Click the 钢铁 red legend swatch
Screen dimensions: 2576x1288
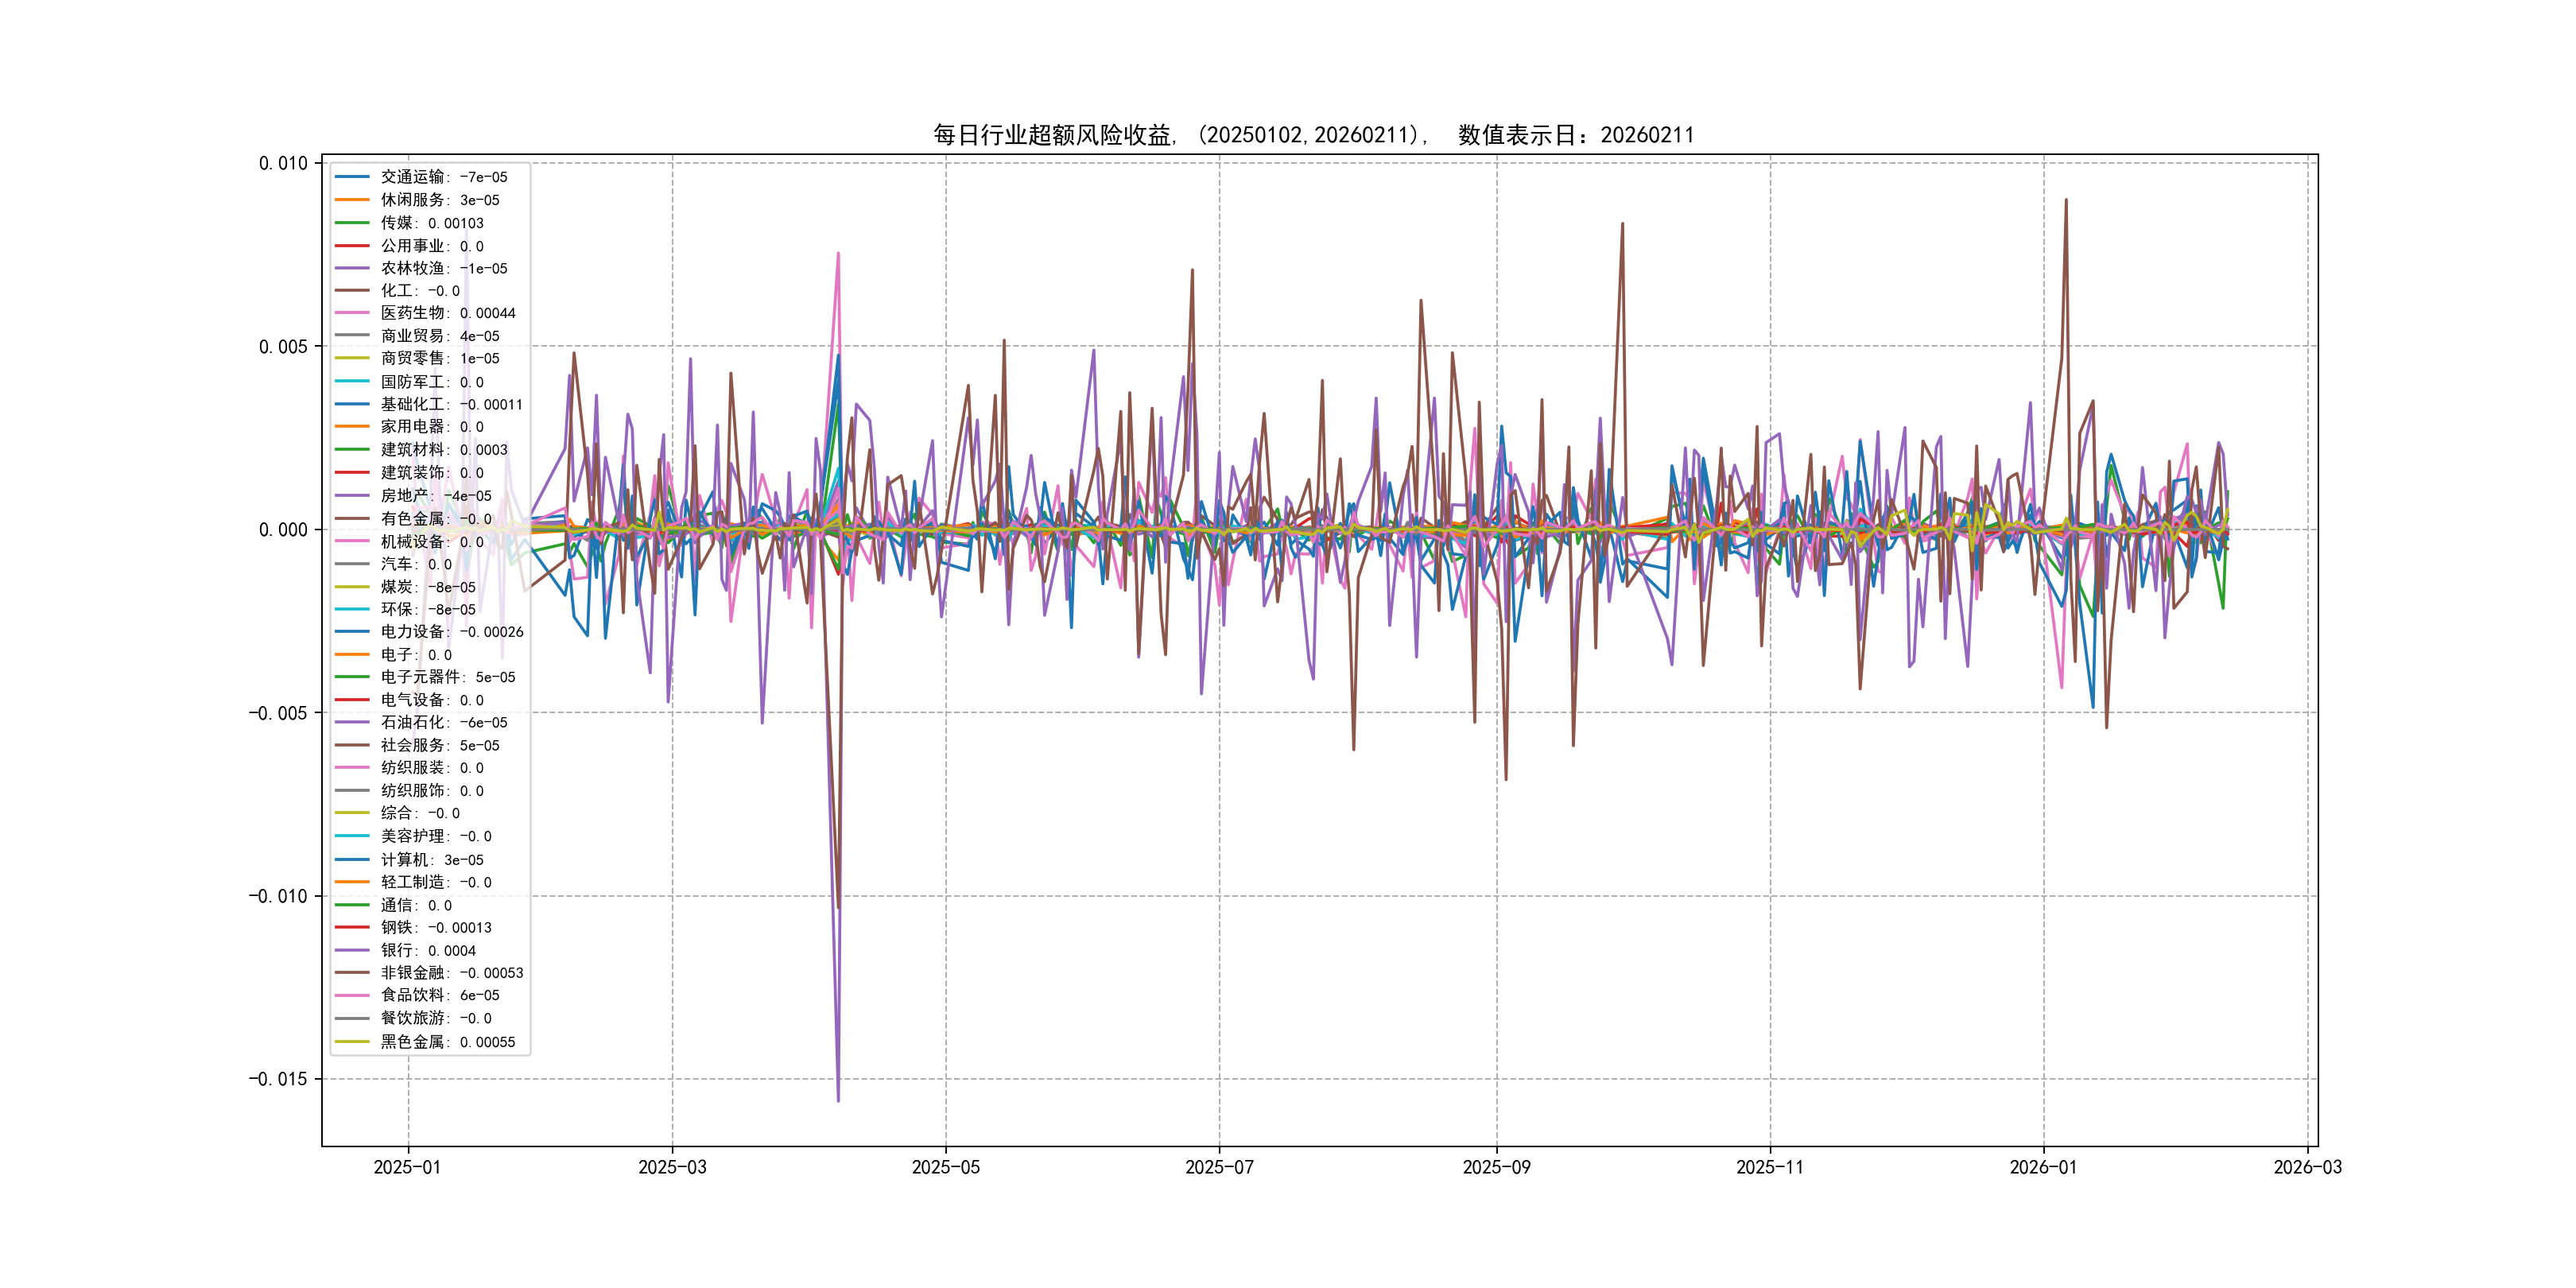tap(352, 927)
